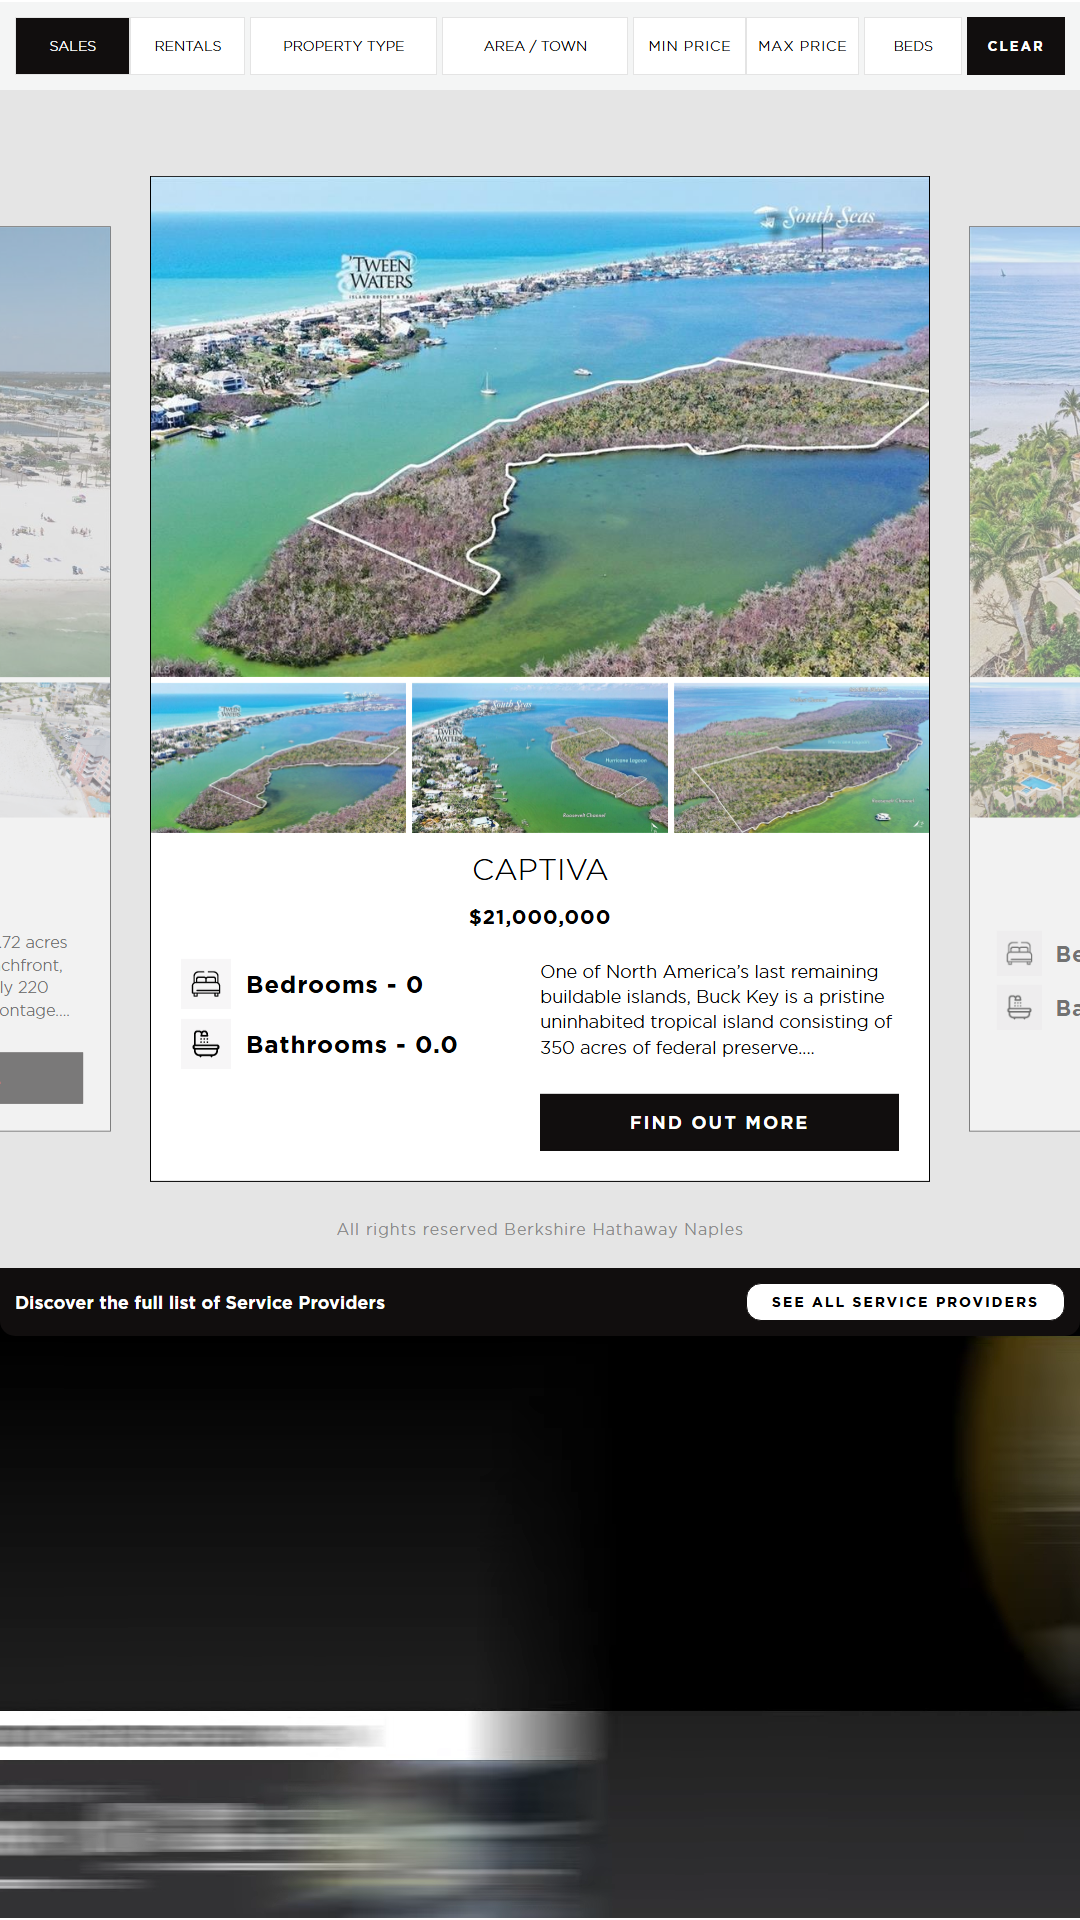Select the first small Captiva thumbnail
The height and width of the screenshot is (1920, 1080).
point(279,758)
